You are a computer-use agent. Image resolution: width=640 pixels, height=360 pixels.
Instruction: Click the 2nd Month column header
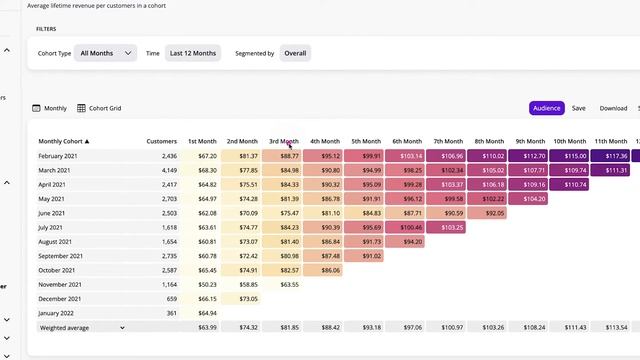pos(242,141)
